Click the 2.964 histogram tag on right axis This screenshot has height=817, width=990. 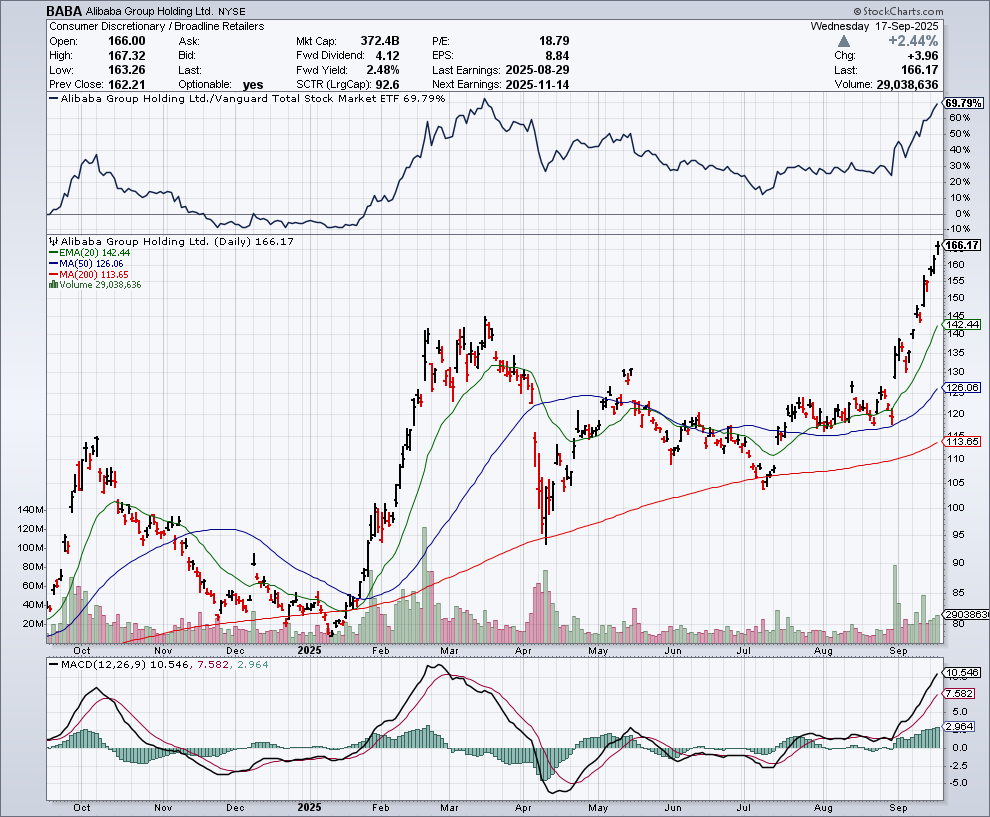coord(960,727)
